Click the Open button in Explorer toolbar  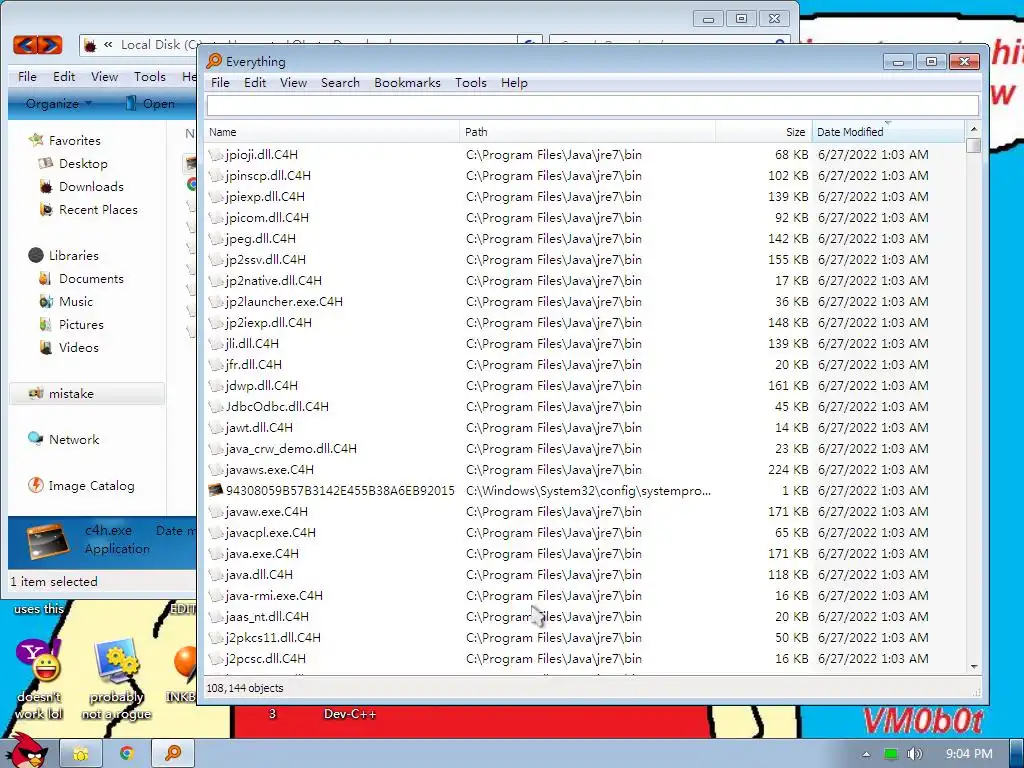click(x=150, y=104)
